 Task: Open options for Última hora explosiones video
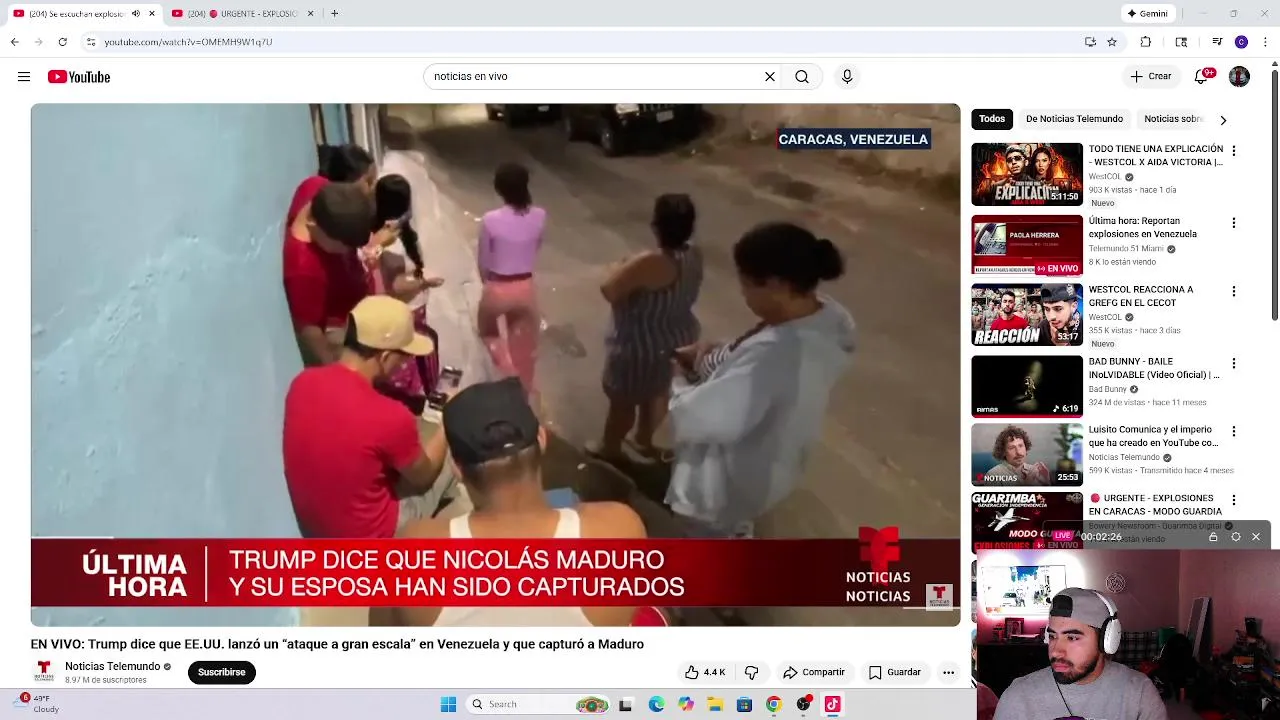1234,223
